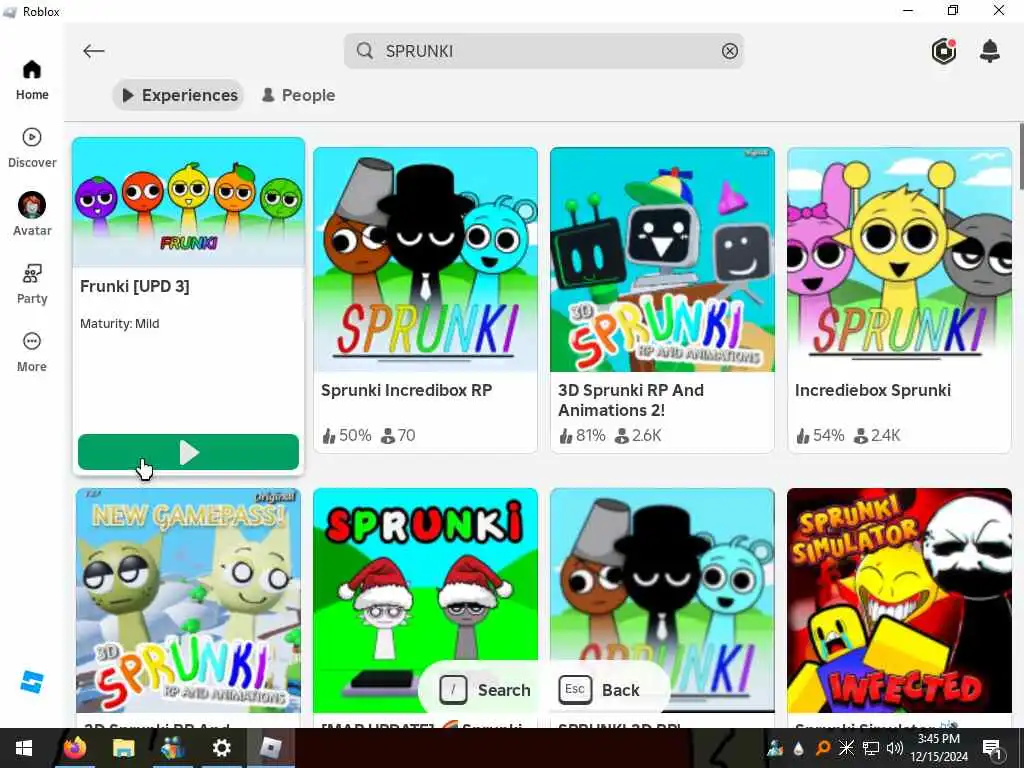Switch to the Experiences tab
The height and width of the screenshot is (768, 1024).
(179, 95)
